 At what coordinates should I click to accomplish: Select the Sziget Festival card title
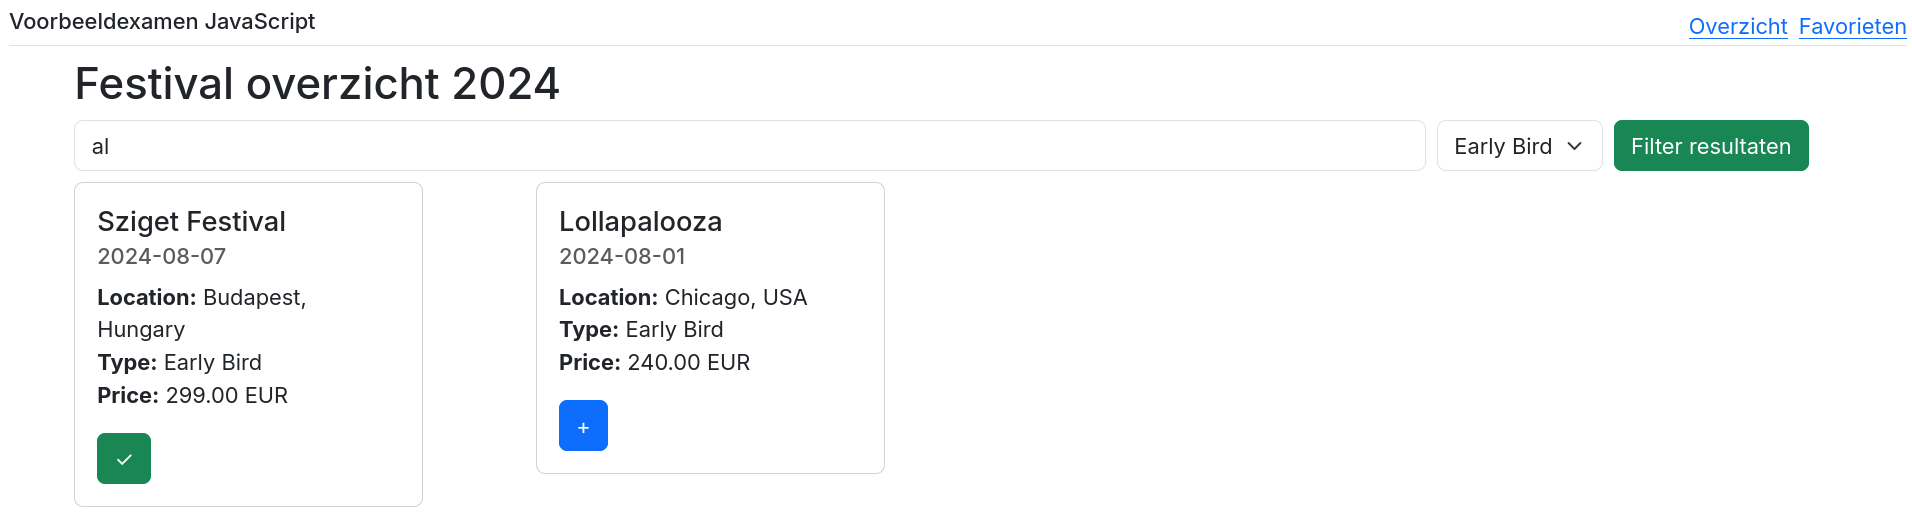[191, 222]
